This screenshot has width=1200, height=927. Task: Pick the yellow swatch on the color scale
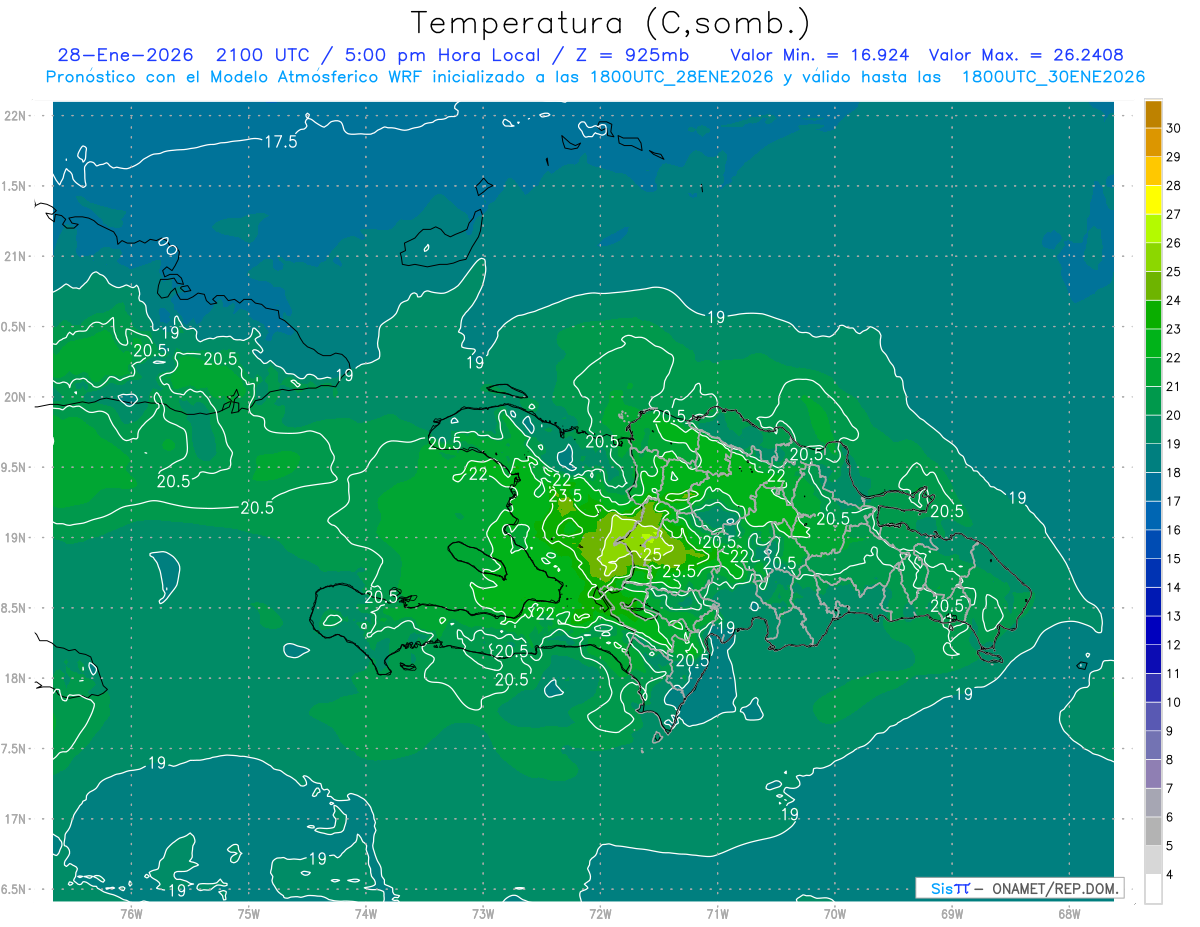point(1153,200)
